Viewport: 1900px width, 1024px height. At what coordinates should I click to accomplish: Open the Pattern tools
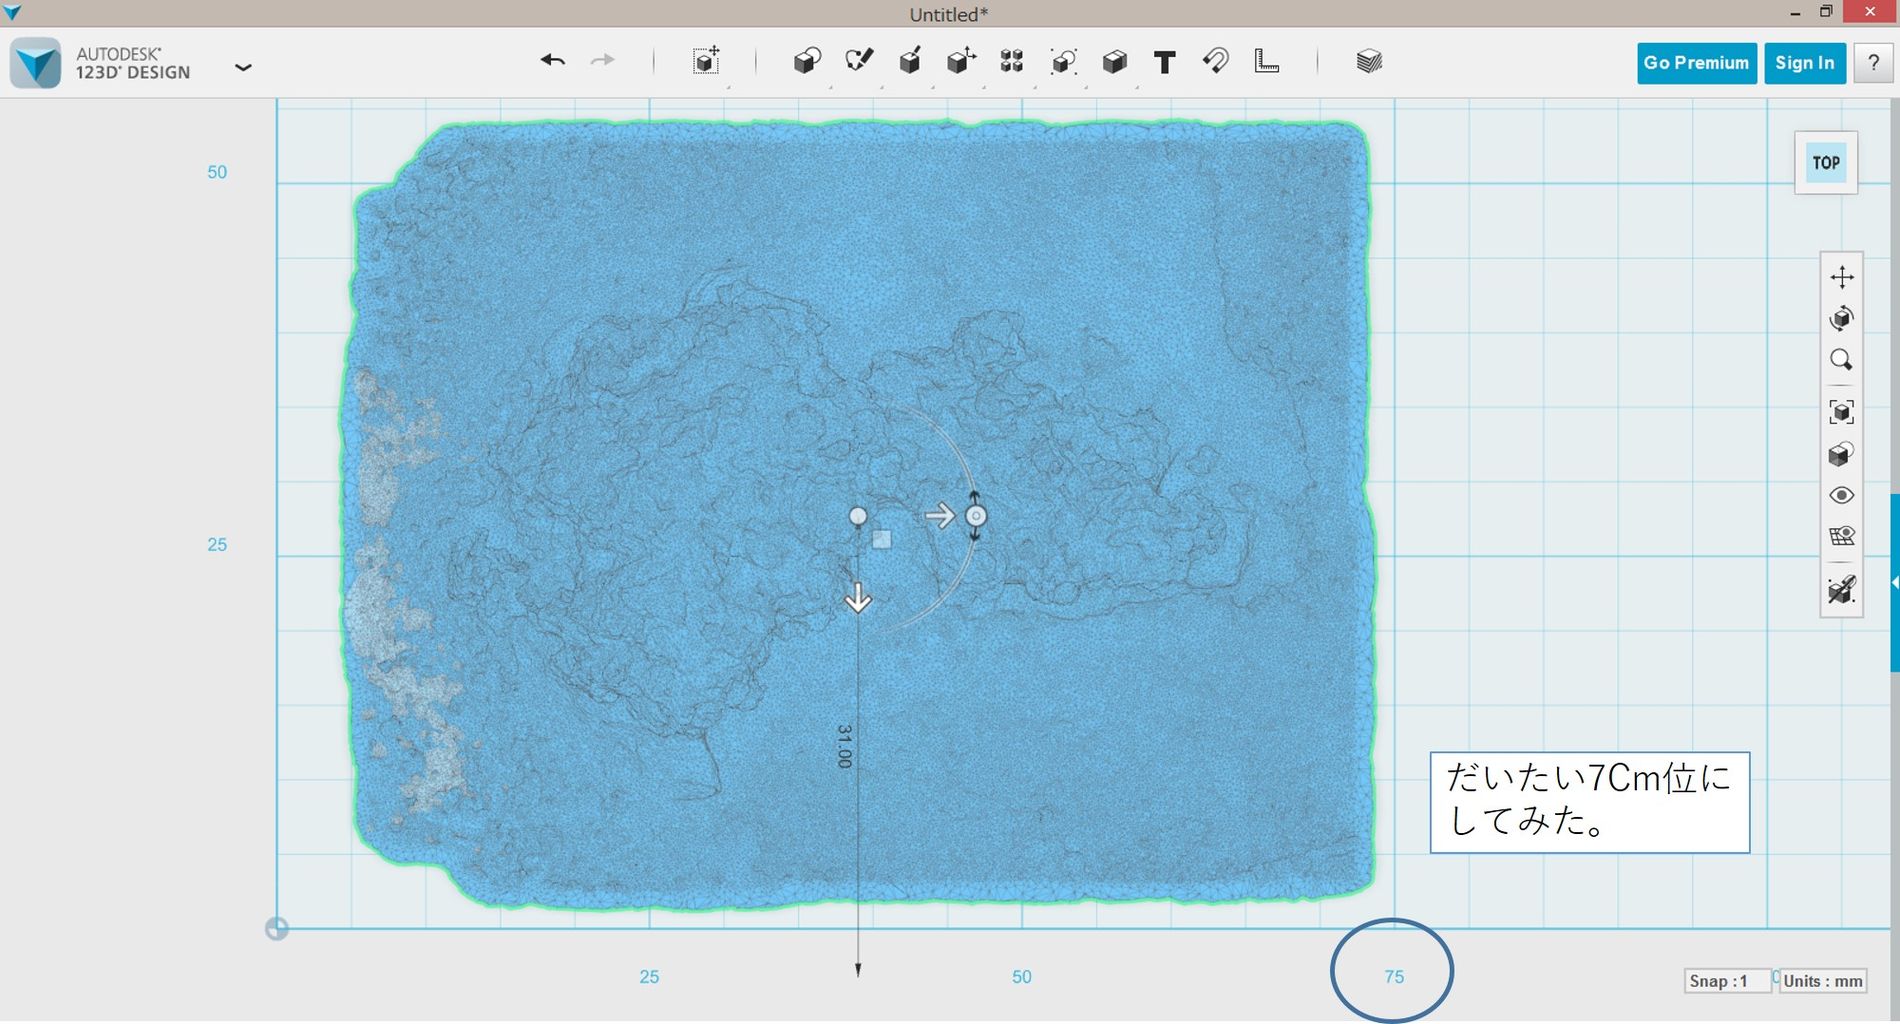point(1012,62)
